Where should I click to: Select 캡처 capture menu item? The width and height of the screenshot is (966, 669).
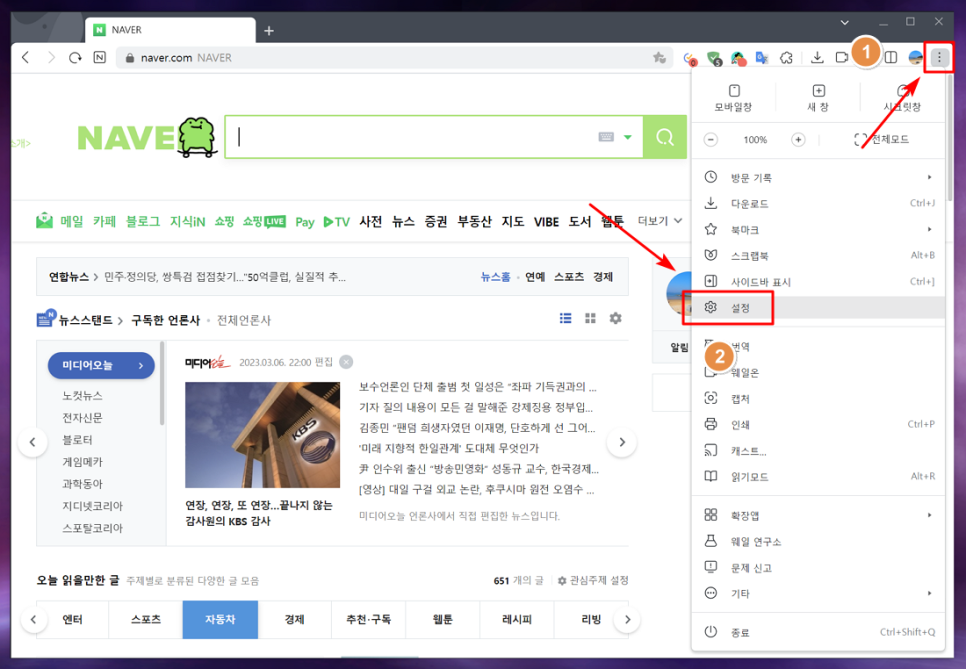pyautogui.click(x=818, y=399)
